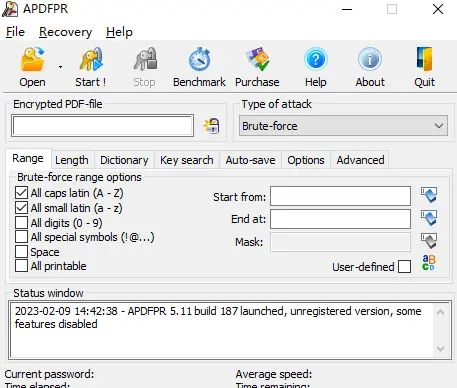The width and height of the screenshot is (457, 388).
Task: Click the Start from input field
Action: [340, 196]
